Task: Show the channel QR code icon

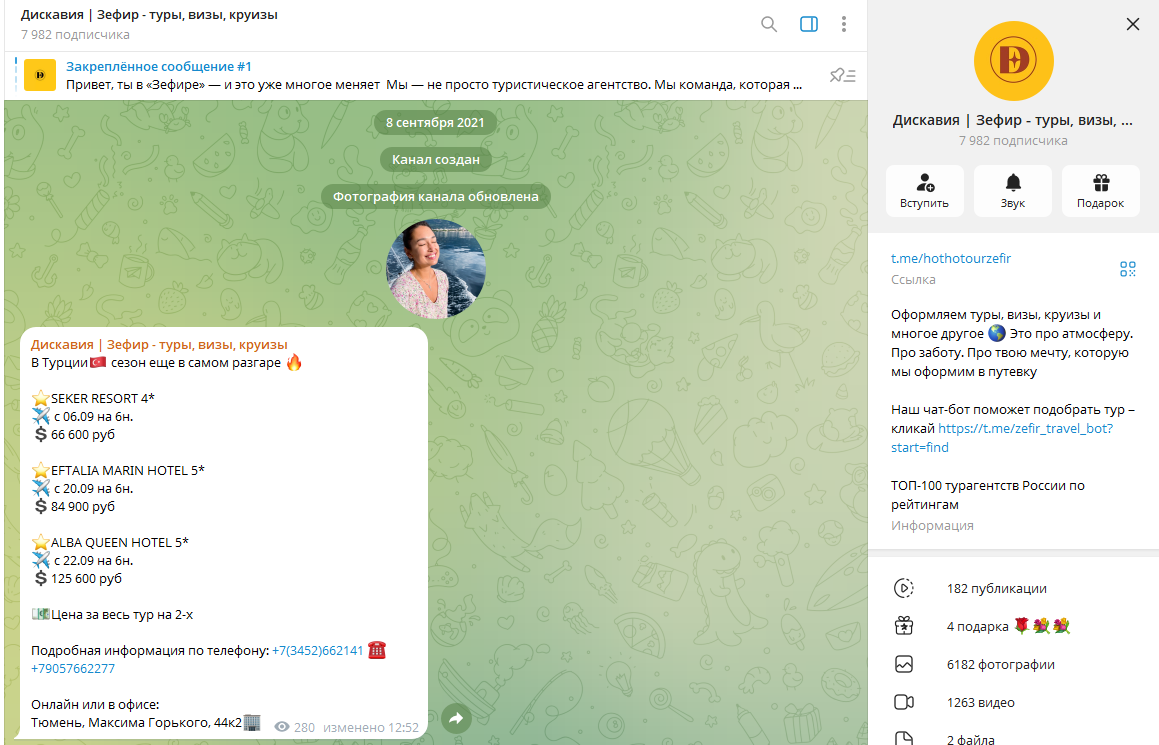Action: [1127, 269]
